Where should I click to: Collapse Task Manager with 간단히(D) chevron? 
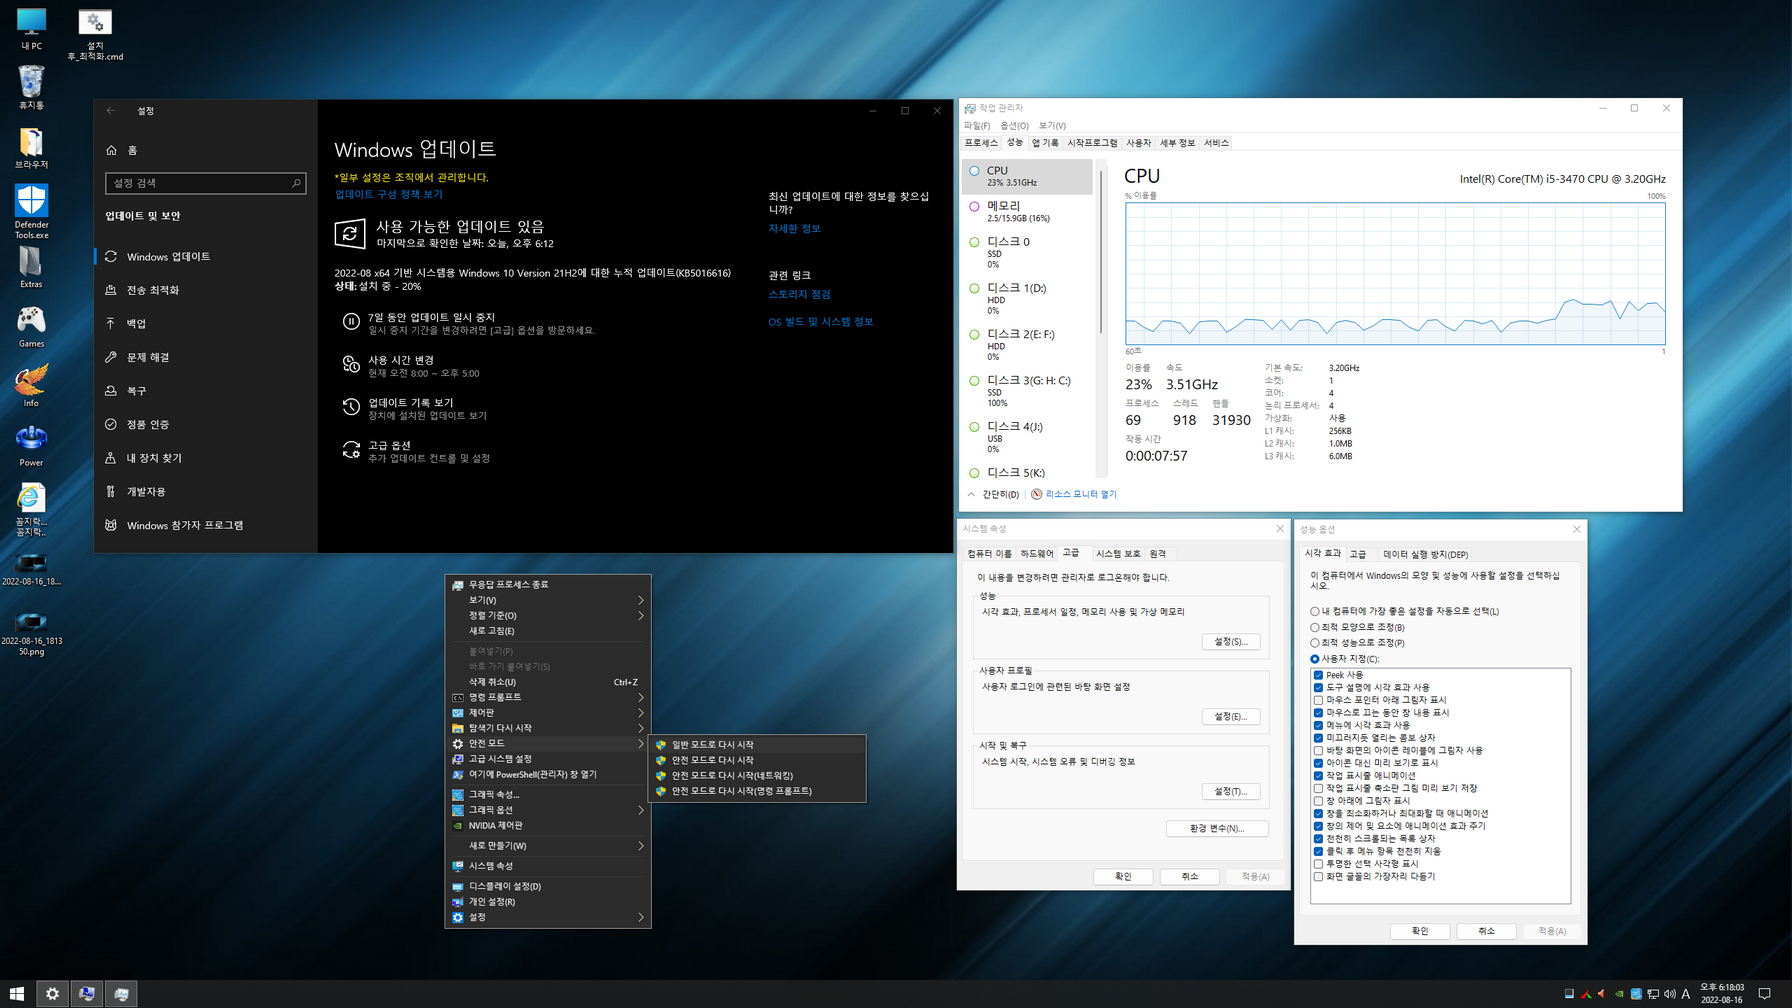coord(971,494)
